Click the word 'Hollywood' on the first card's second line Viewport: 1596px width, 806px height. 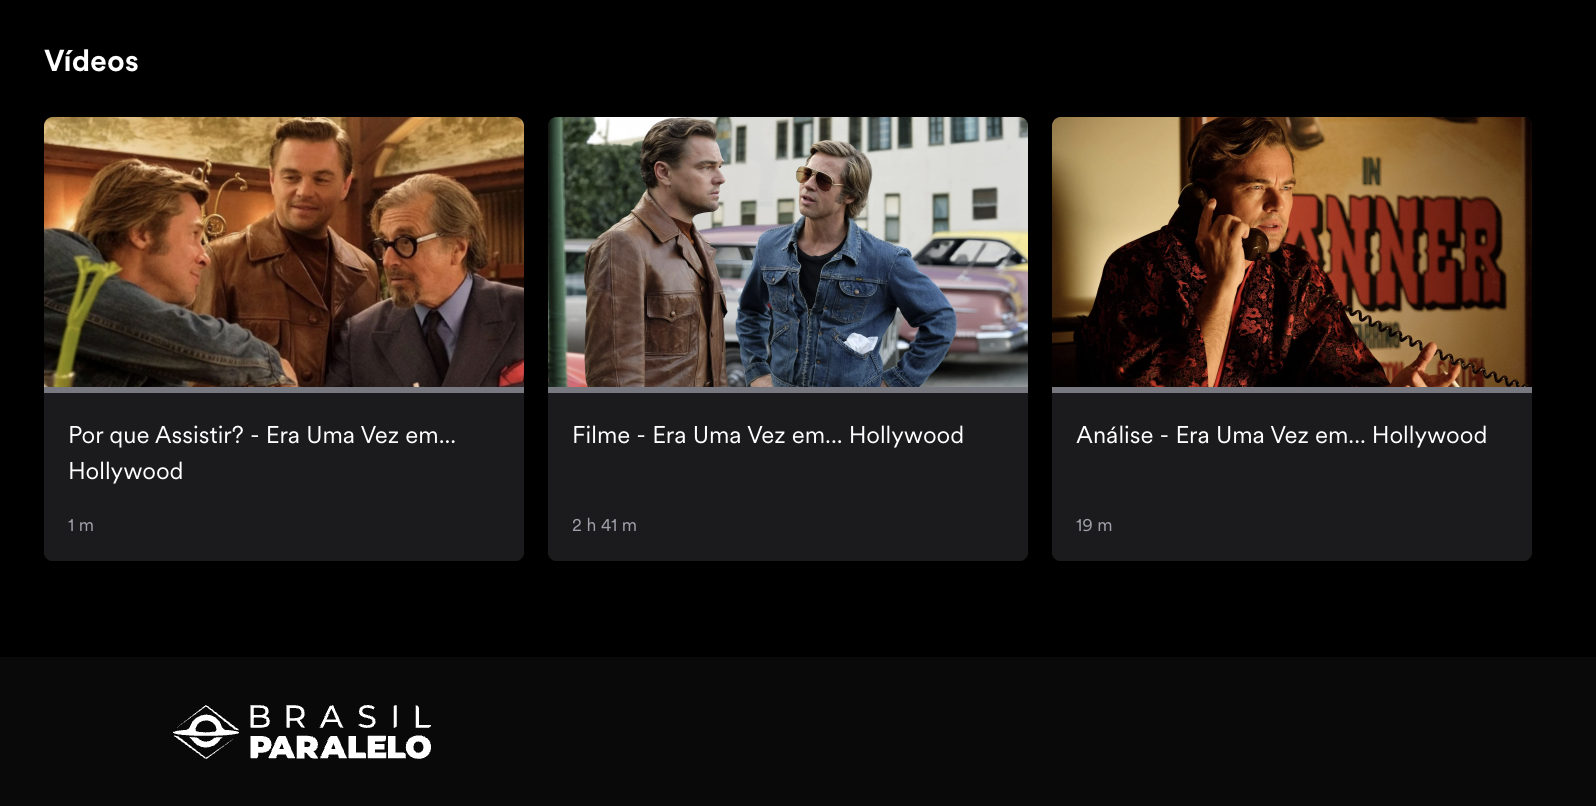126,471
